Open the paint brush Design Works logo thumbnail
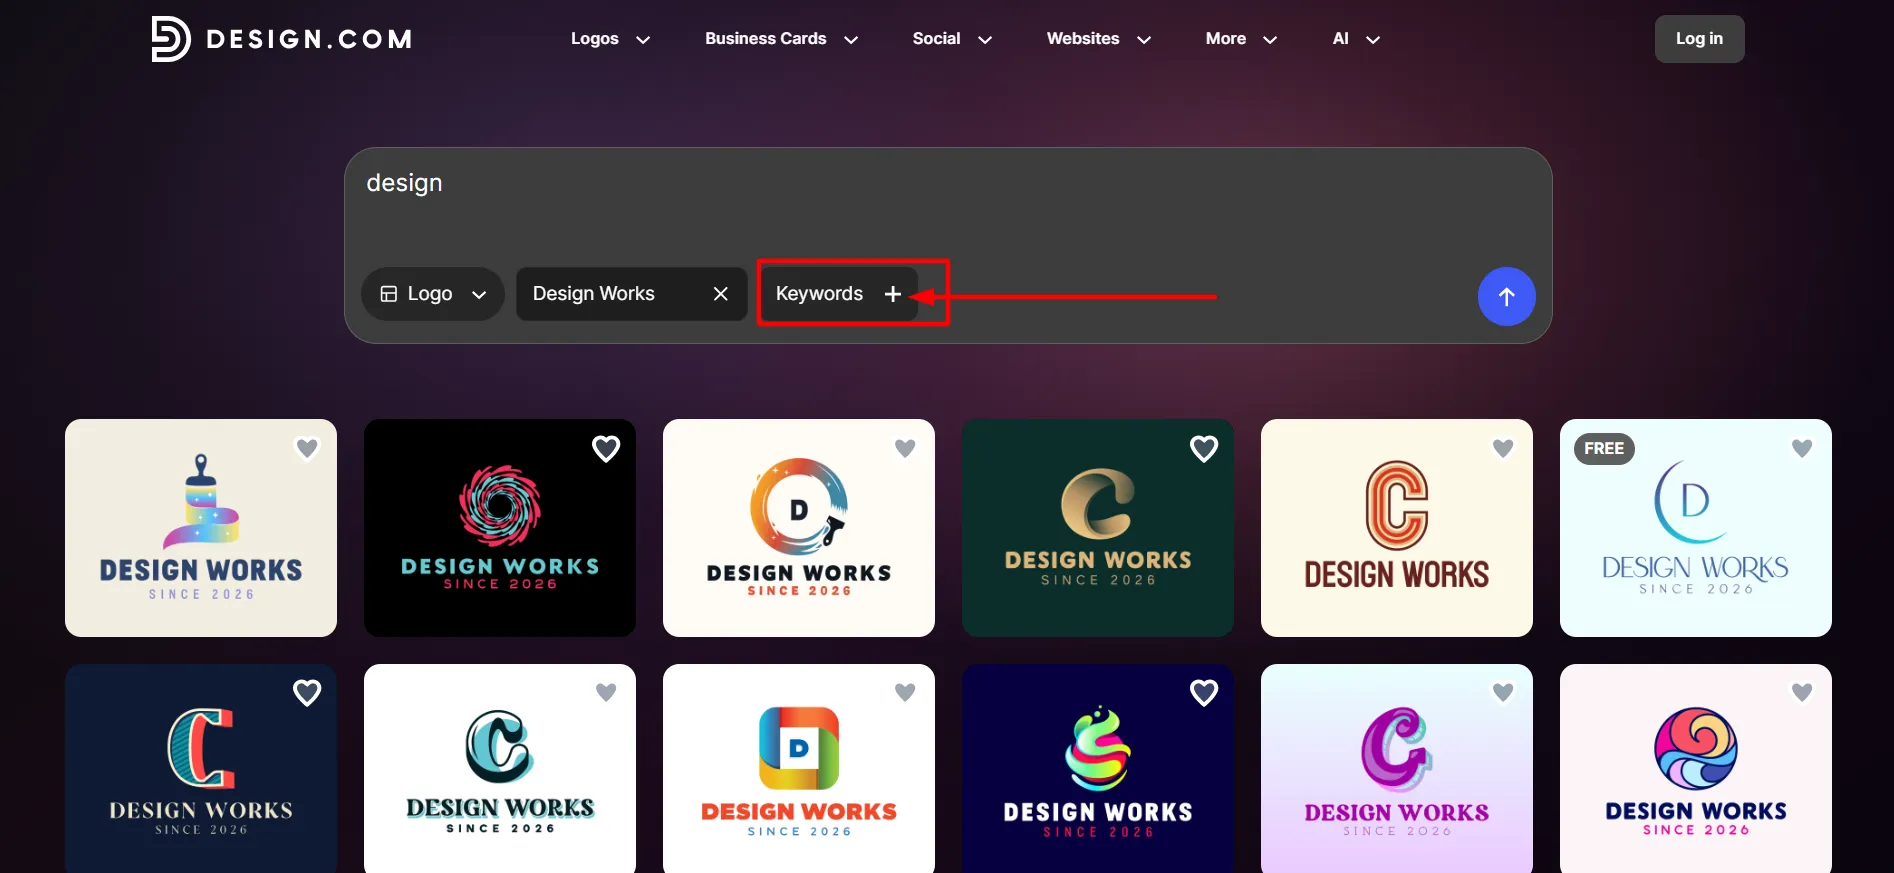The height and width of the screenshot is (873, 1894). point(201,528)
